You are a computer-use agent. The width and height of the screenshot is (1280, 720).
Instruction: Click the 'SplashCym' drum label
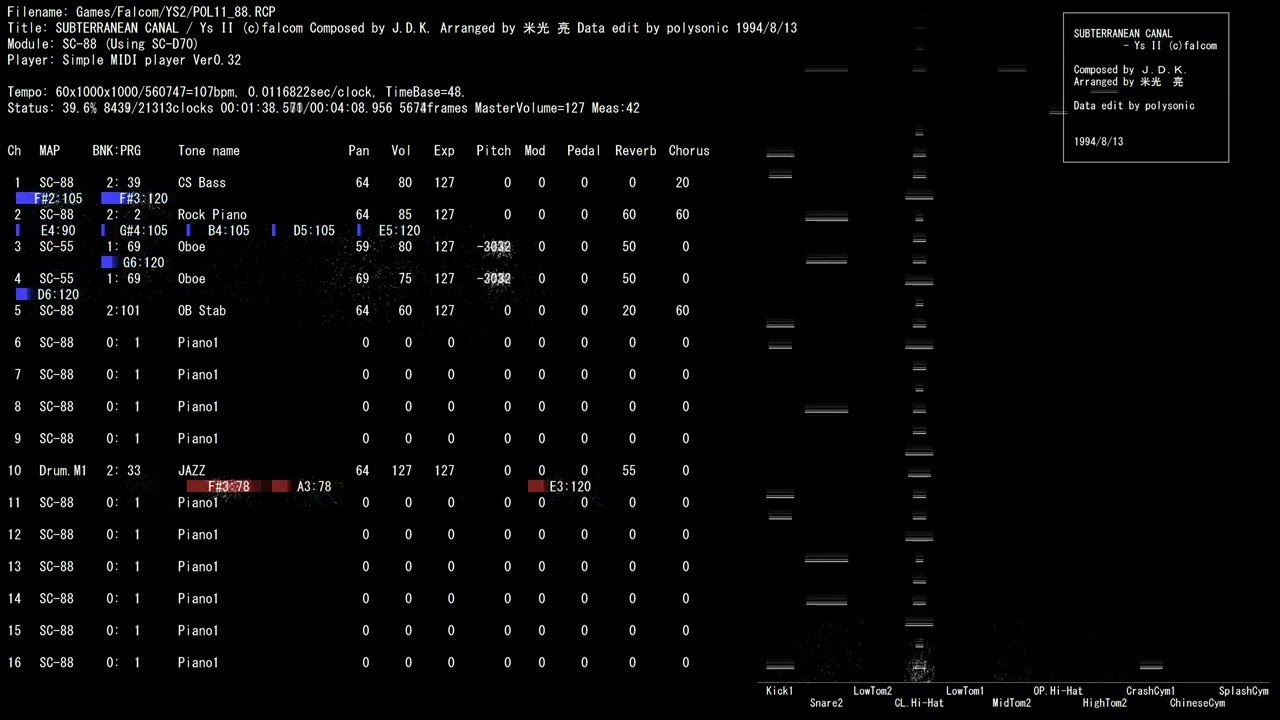click(x=1243, y=691)
